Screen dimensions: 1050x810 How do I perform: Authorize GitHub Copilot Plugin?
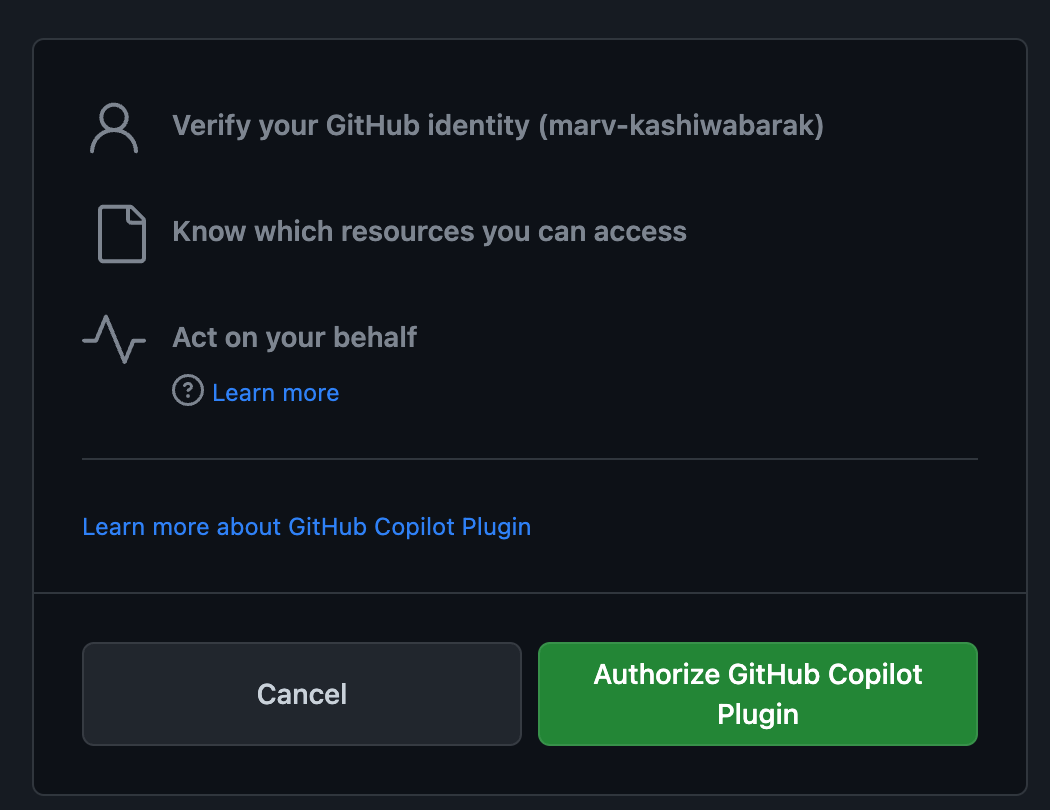click(x=758, y=694)
